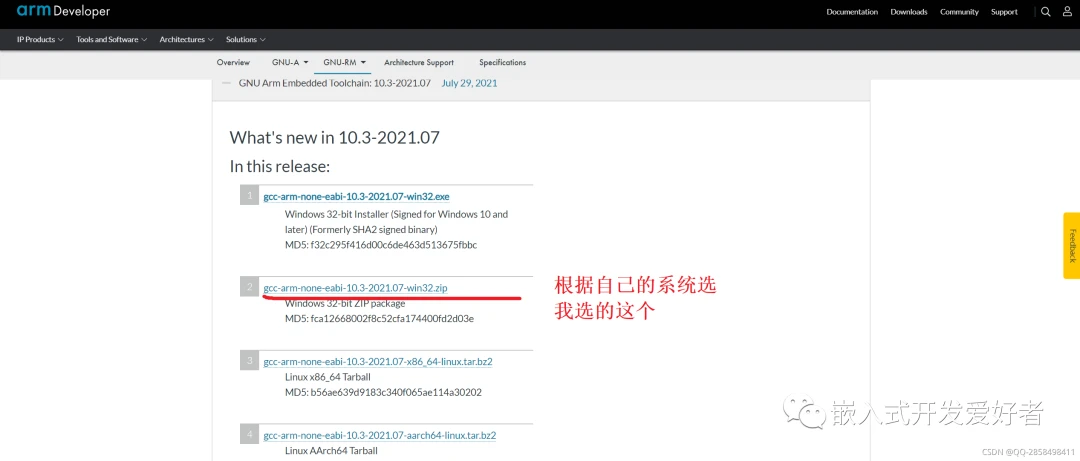Collapse the GNU Arm Embedded Toolchain 10.3-2021.07 section
The image size is (1080, 461).
click(x=225, y=83)
